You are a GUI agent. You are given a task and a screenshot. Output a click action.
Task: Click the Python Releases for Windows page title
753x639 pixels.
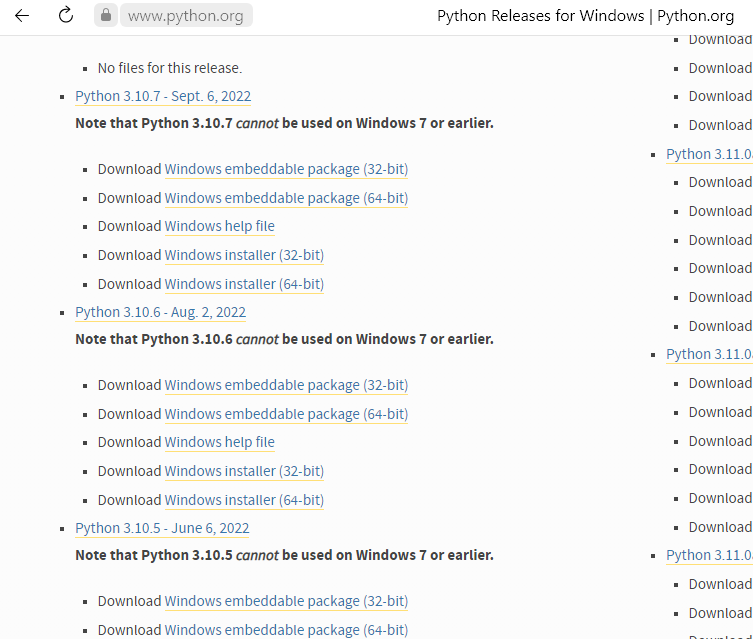click(x=585, y=16)
